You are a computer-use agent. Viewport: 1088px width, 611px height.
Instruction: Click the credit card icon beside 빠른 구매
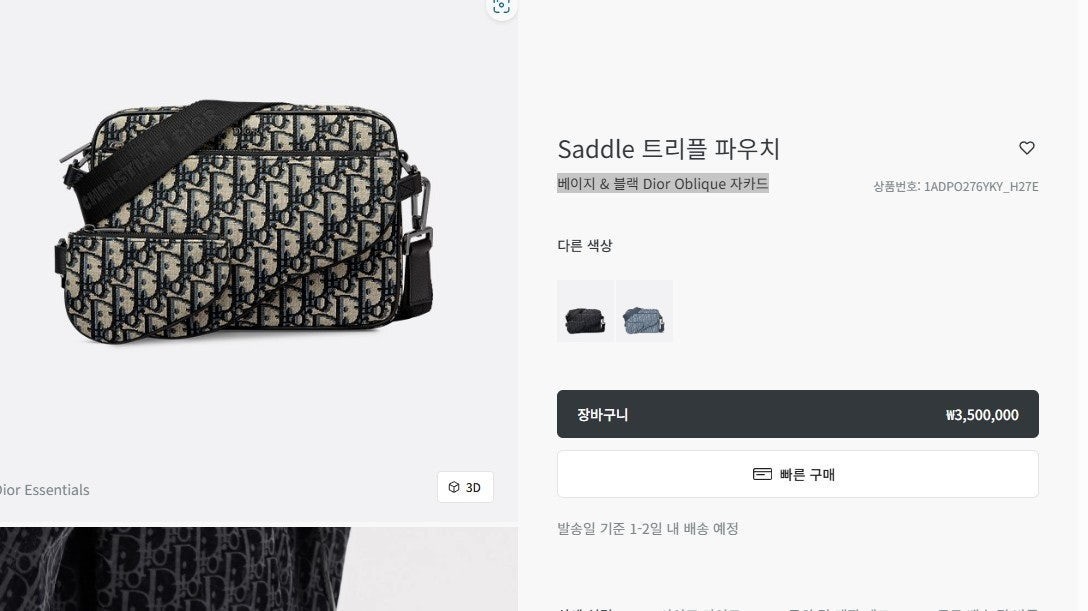pyautogui.click(x=762, y=474)
